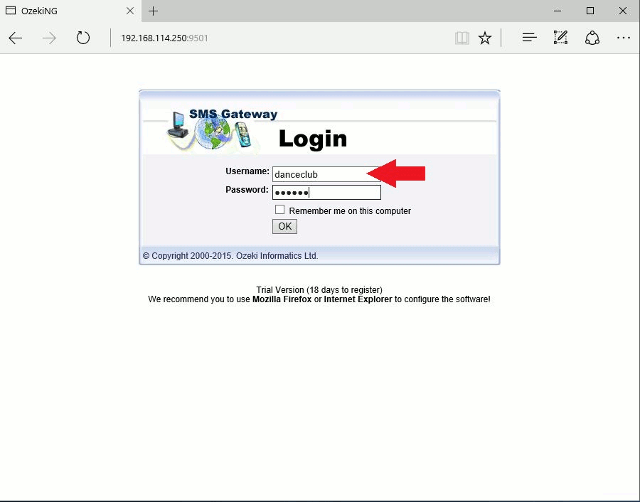Open a new tab with plus
Image resolution: width=640 pixels, height=502 pixels.
pos(153,11)
